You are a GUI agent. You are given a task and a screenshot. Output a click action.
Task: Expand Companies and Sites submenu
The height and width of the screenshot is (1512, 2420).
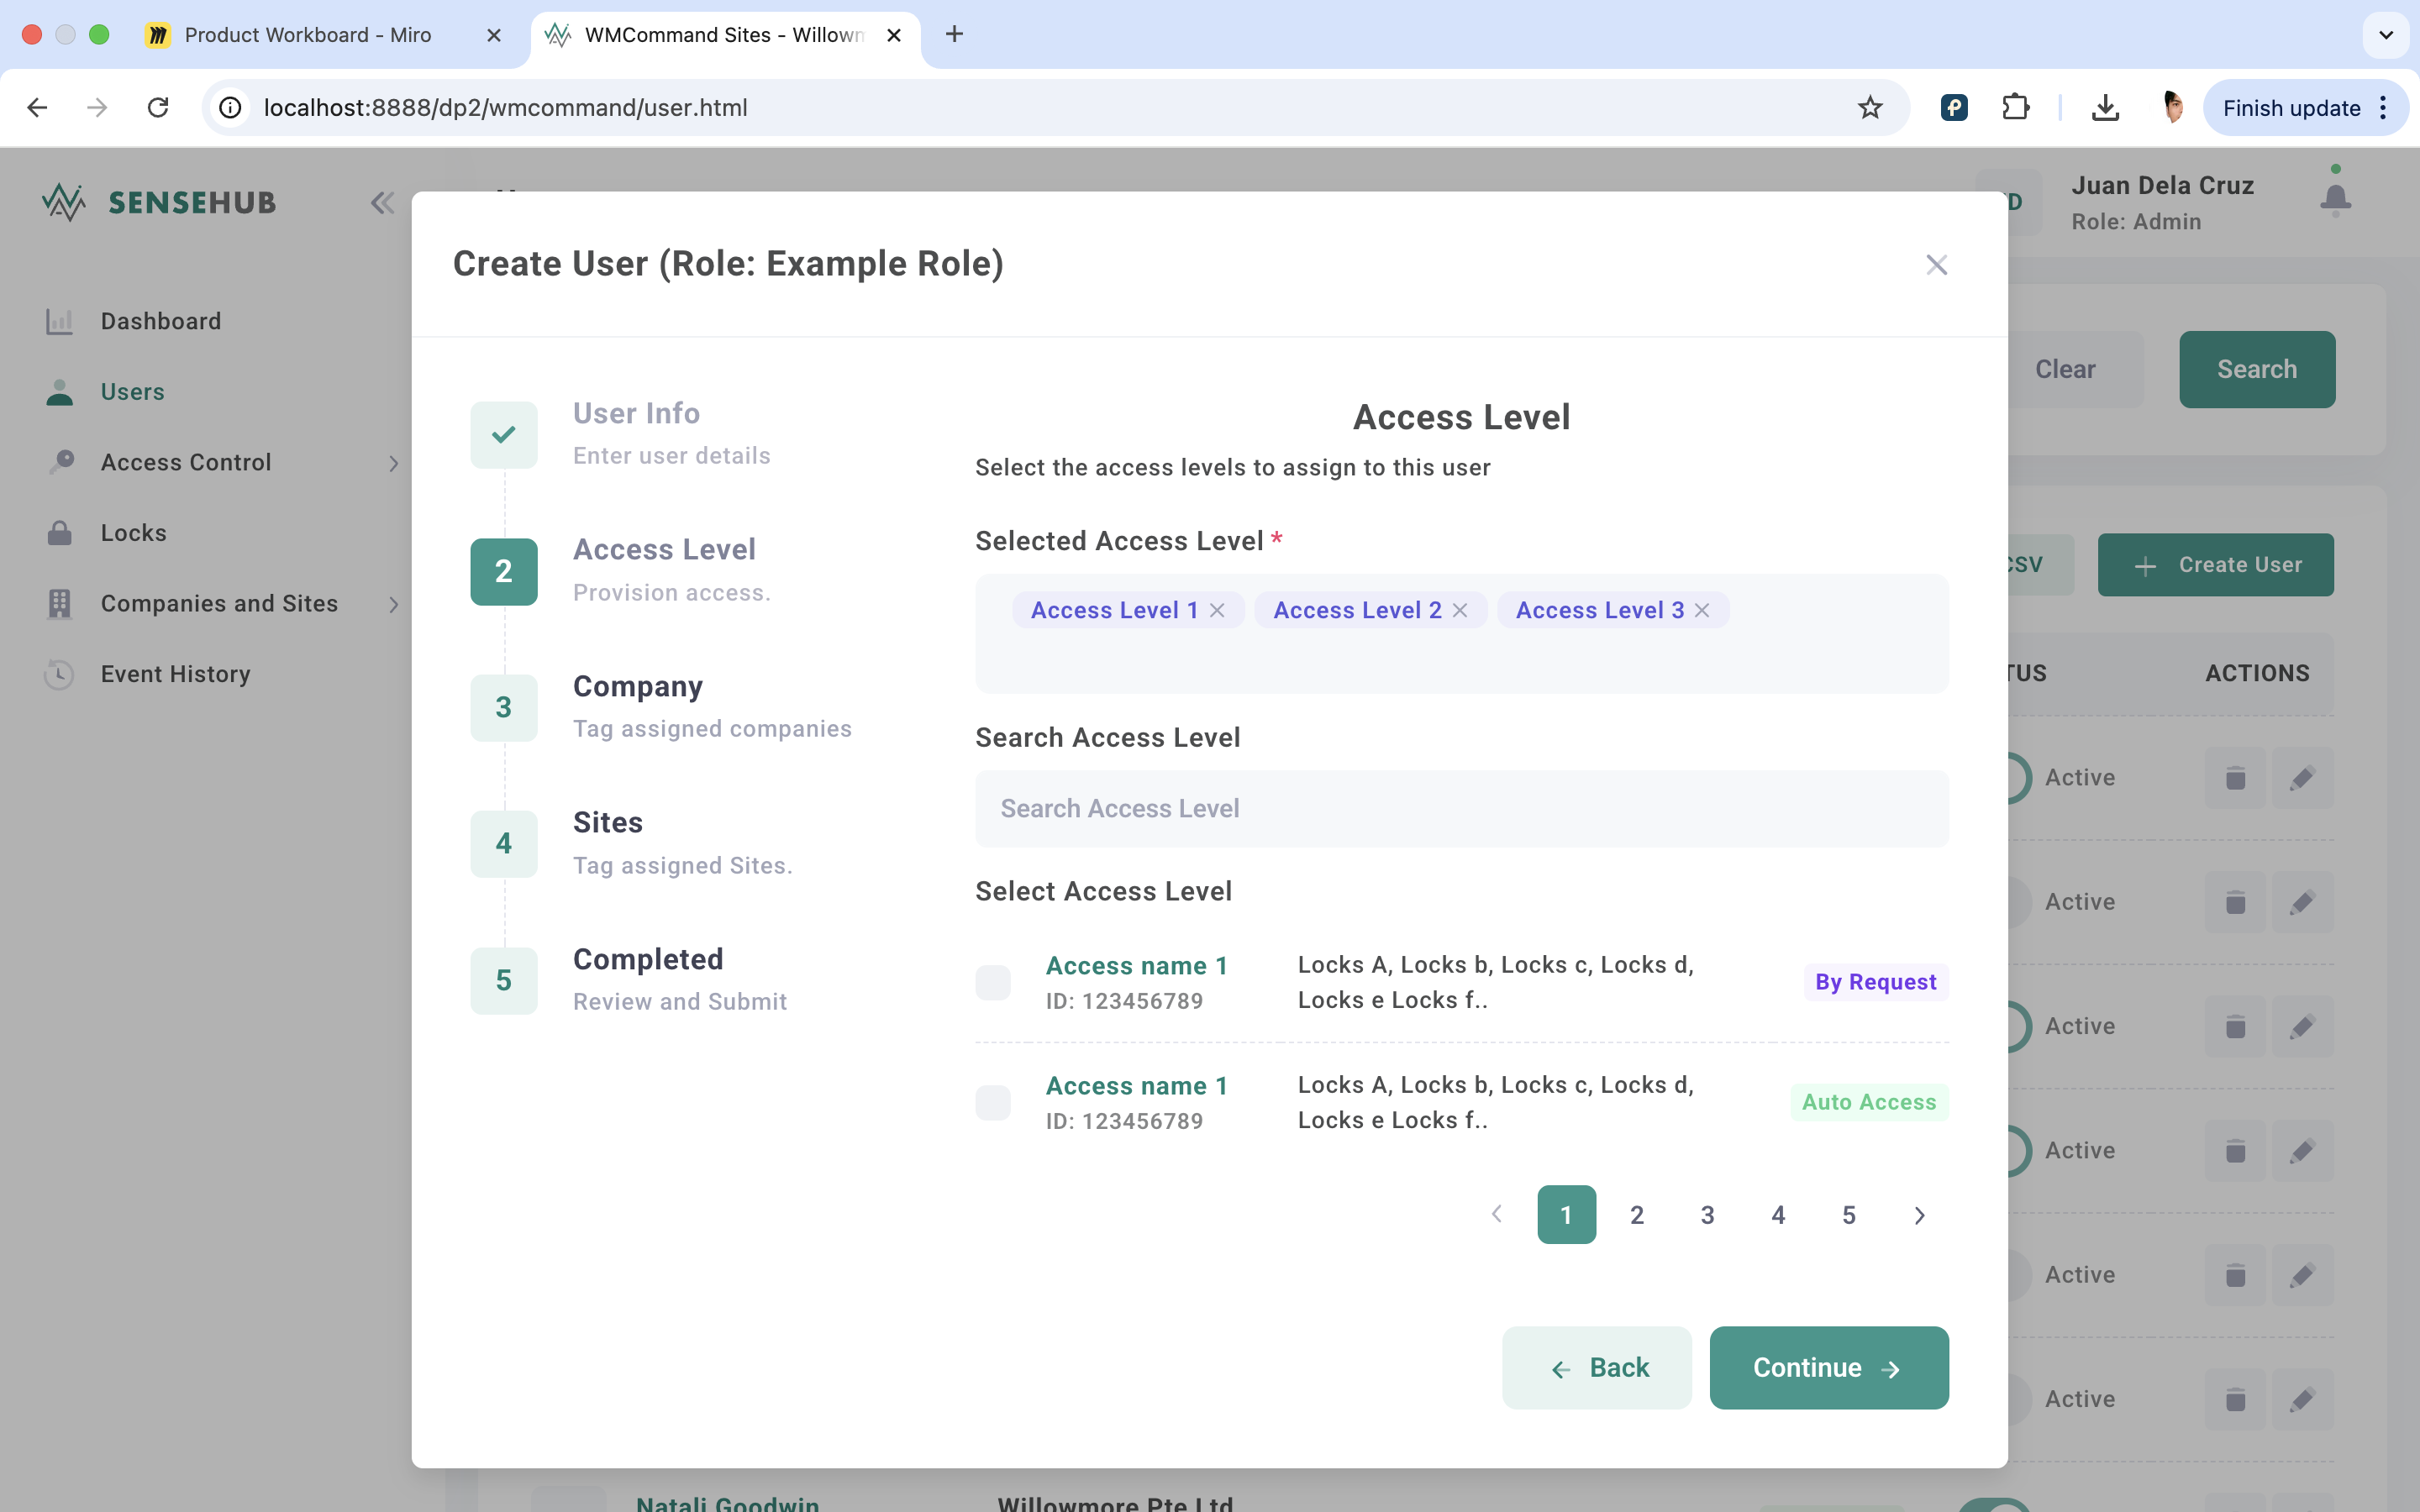tap(220, 603)
